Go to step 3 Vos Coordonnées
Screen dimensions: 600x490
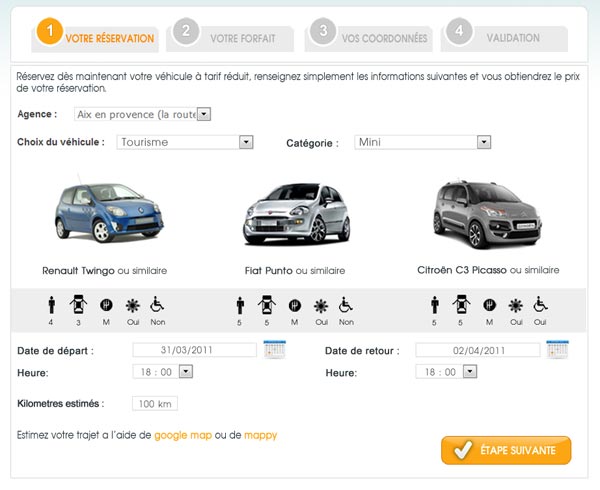(x=368, y=35)
